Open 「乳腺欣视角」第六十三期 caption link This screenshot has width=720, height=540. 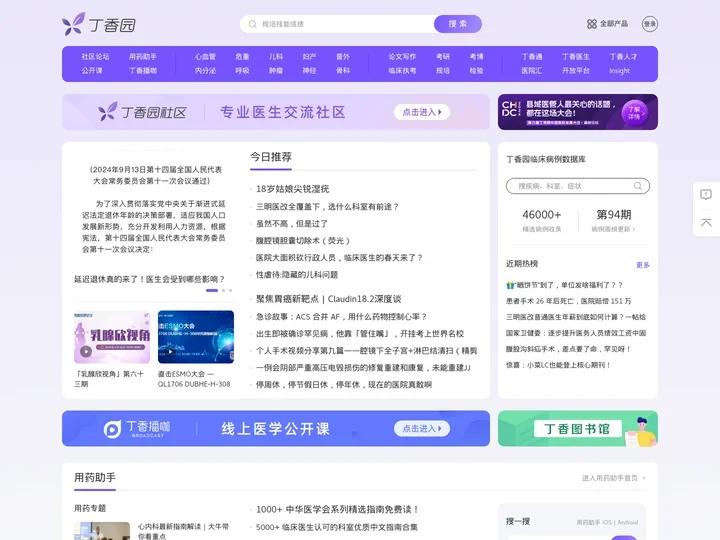(109, 379)
